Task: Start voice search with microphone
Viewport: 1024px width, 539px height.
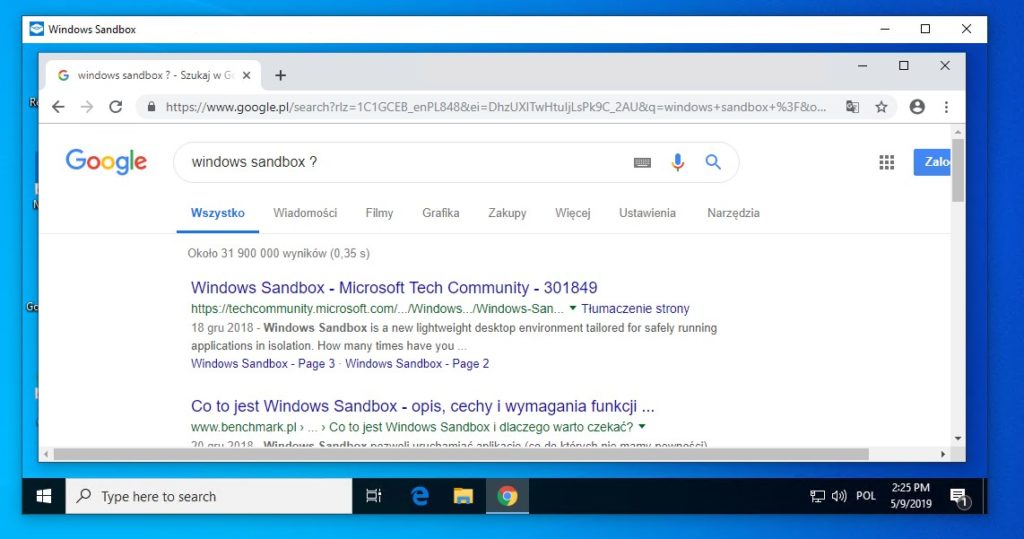Action: coord(678,162)
